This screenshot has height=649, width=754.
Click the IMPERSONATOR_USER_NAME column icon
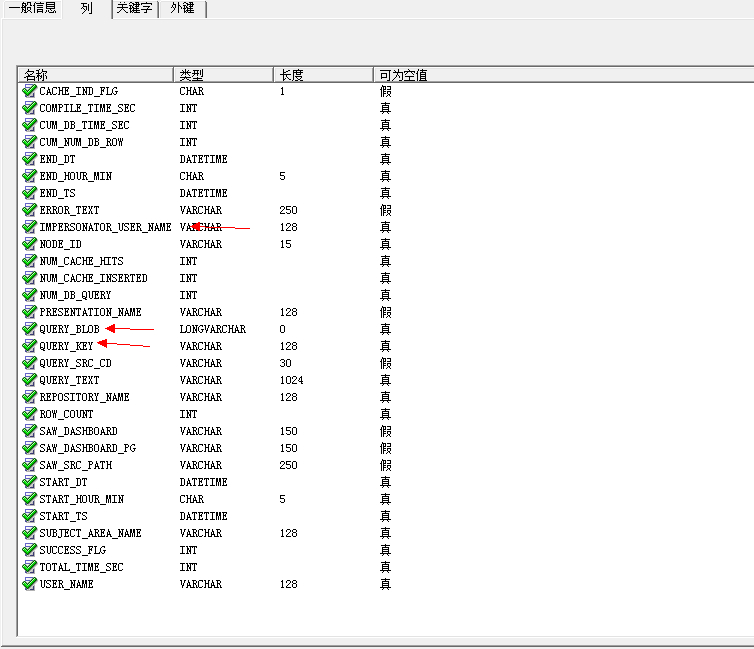29,227
